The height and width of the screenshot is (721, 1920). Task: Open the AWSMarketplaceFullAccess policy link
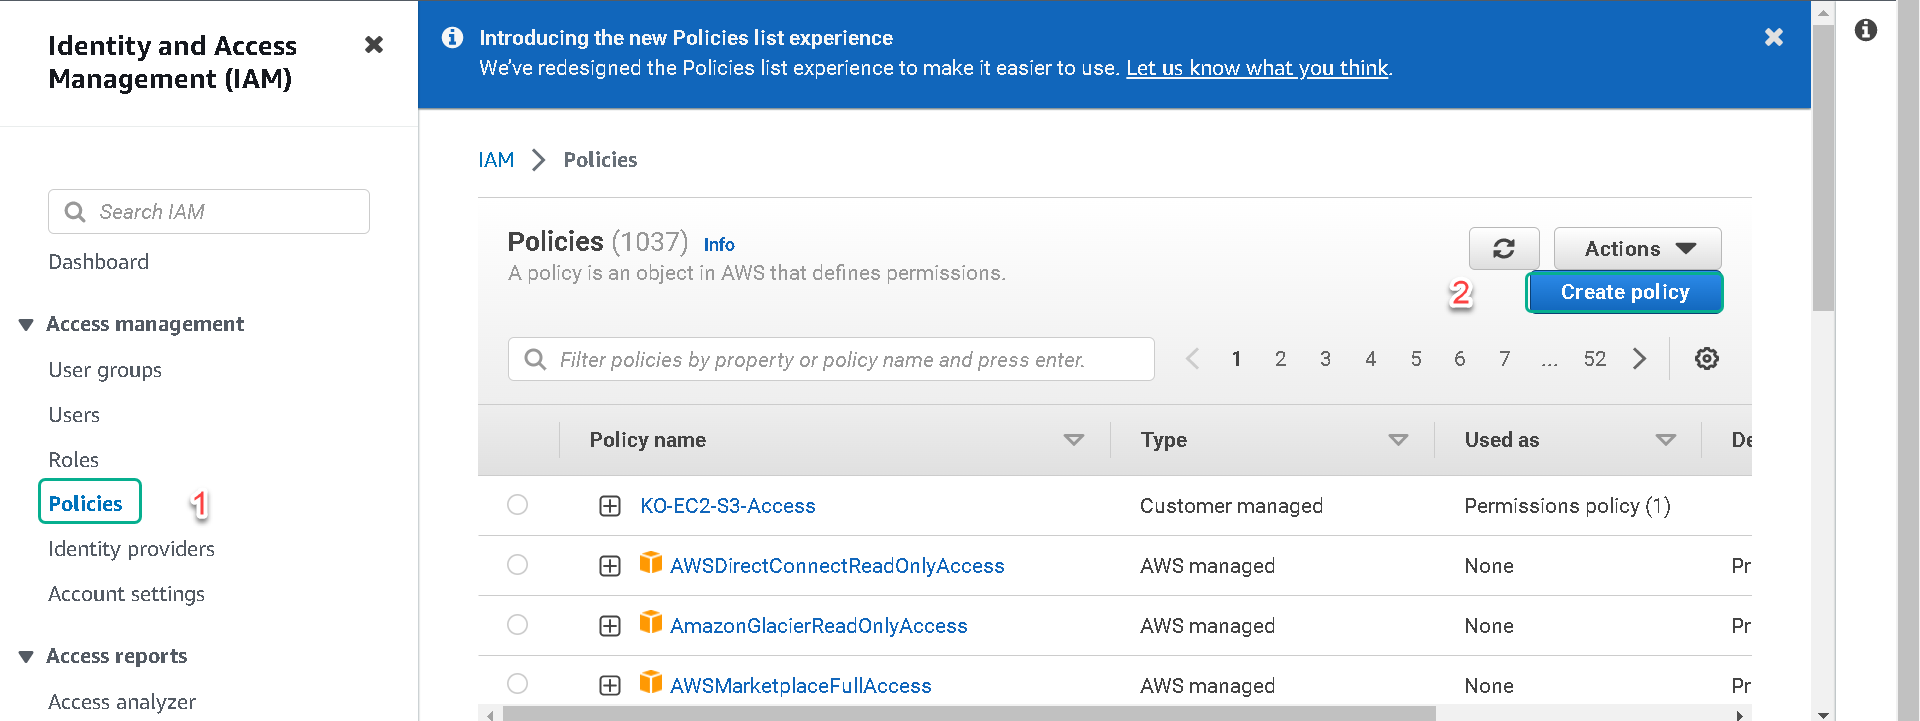(801, 686)
